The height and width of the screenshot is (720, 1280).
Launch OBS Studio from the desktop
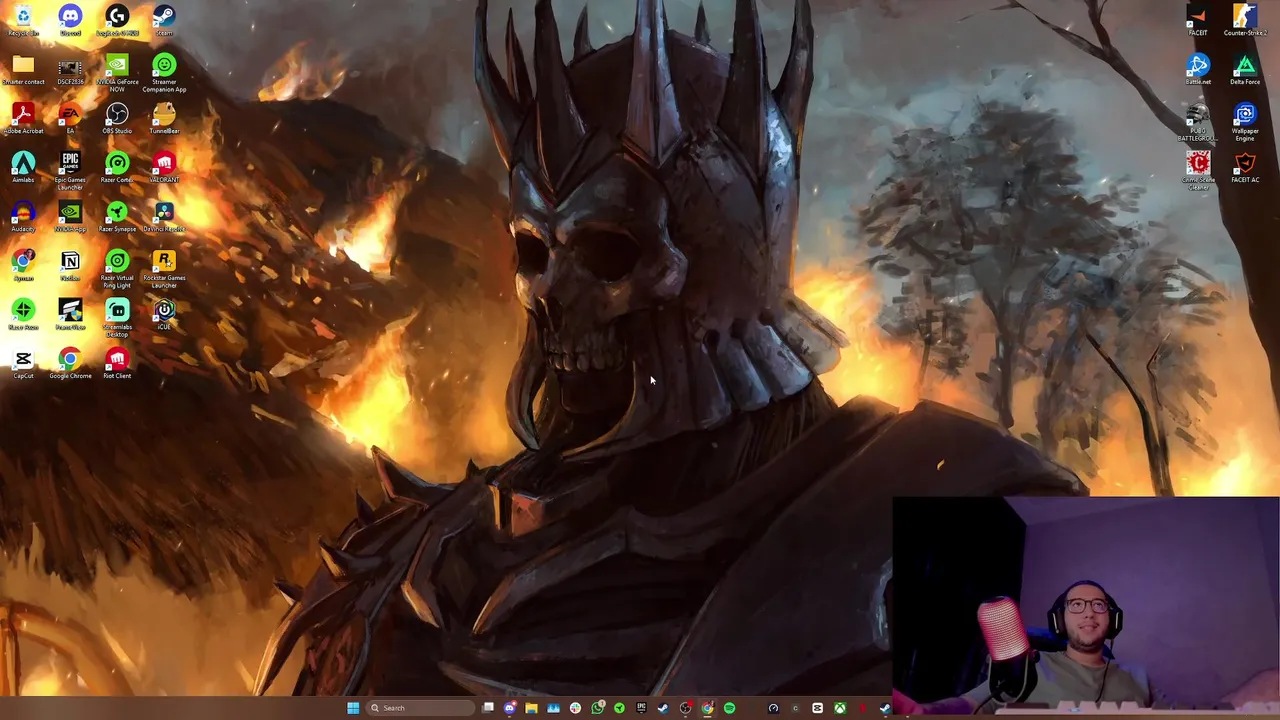[117, 120]
